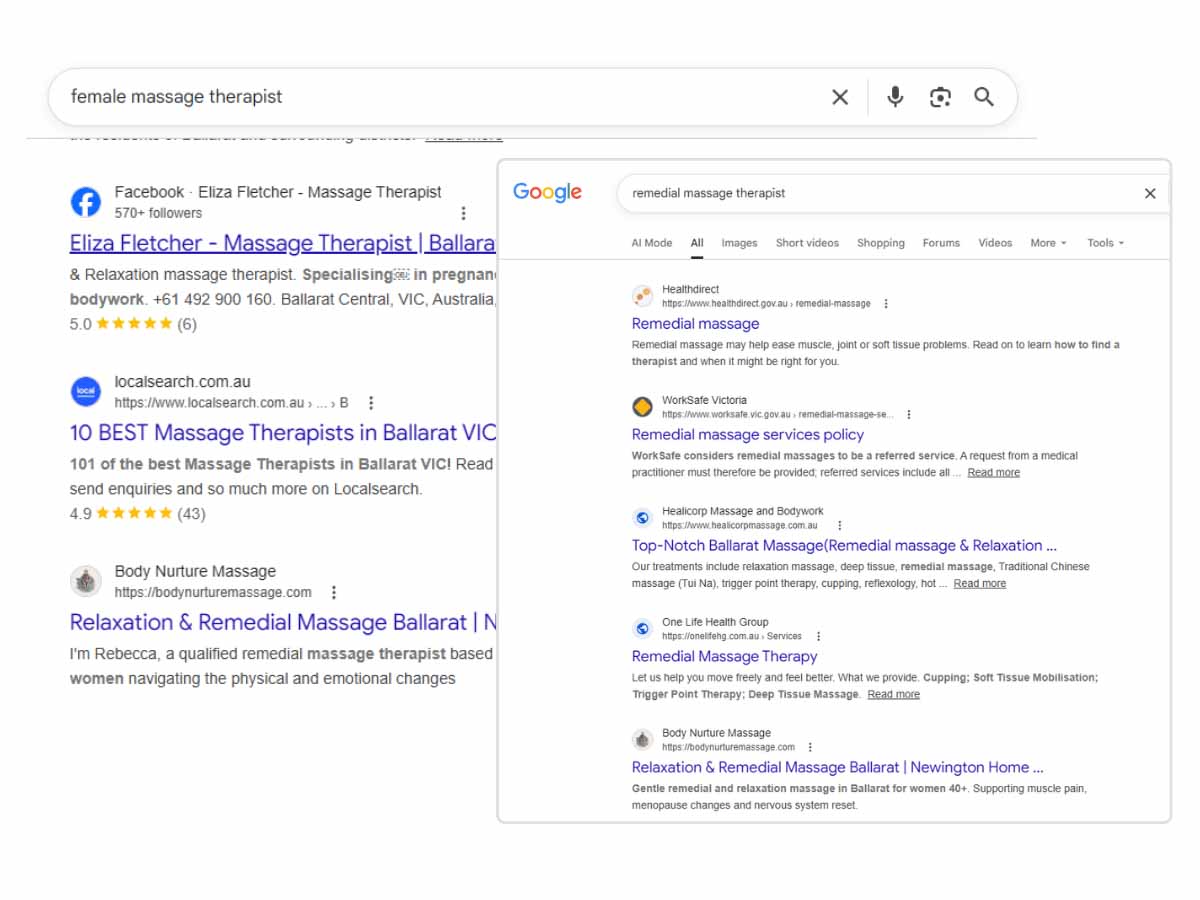
Task: Click Body Nurture Massage favicon in front window
Action: click(643, 740)
